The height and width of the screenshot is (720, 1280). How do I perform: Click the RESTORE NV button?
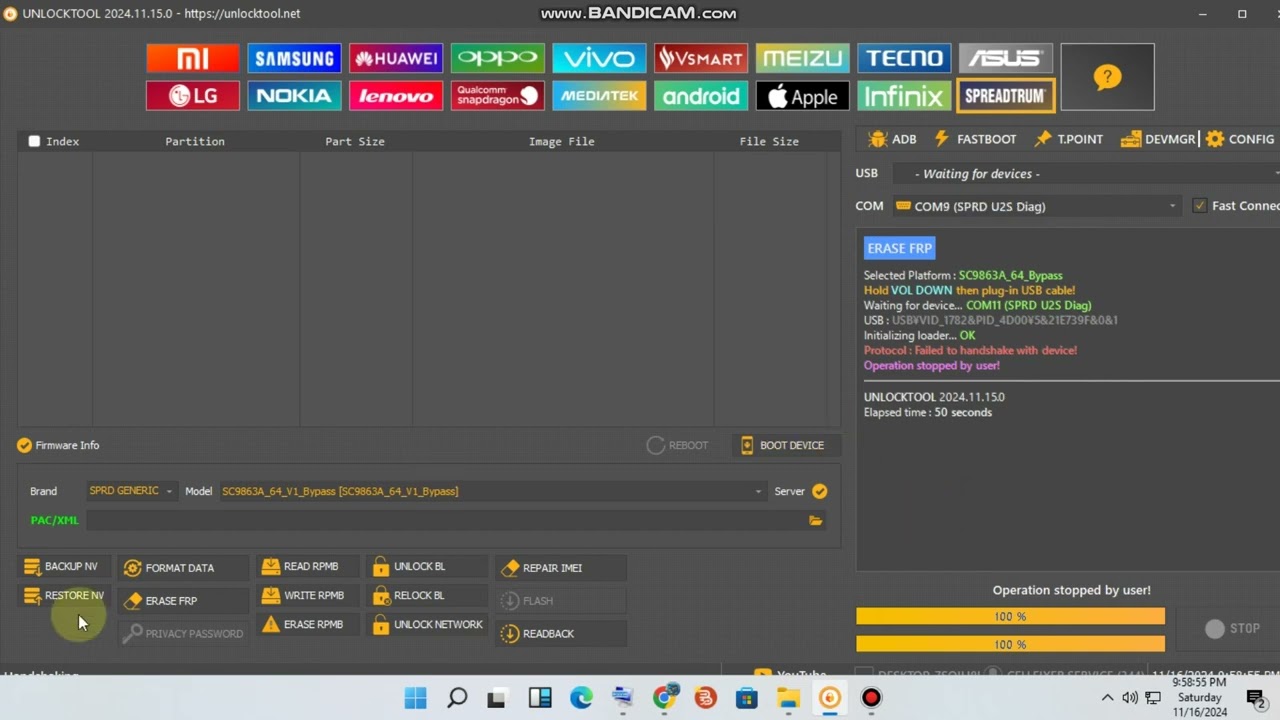(x=64, y=596)
